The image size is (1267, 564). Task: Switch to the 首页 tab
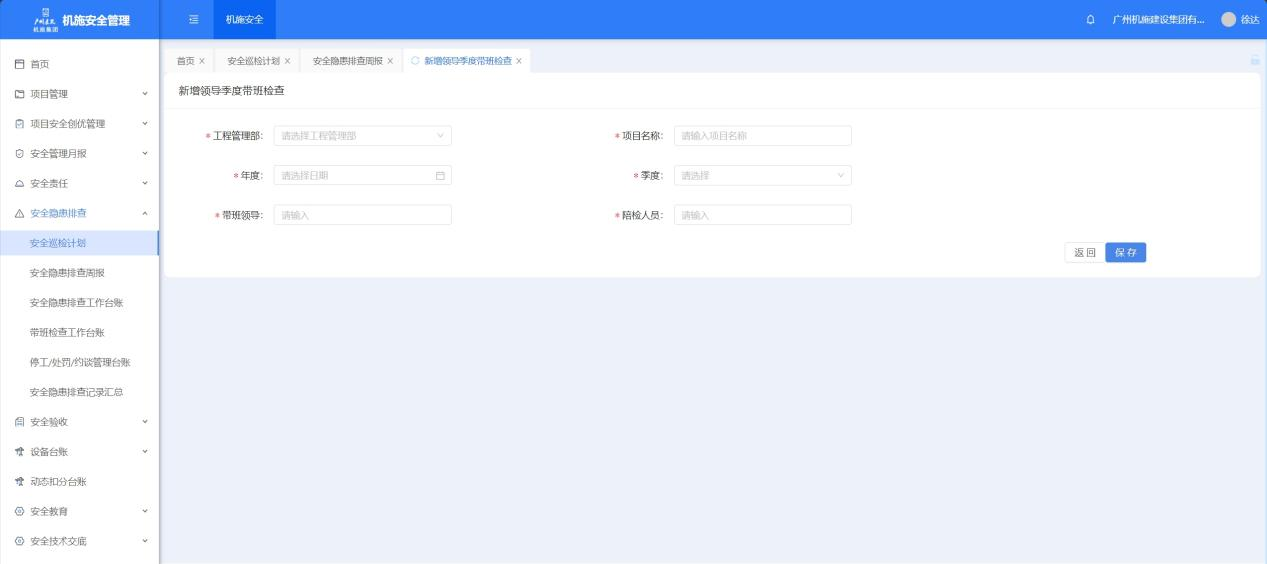[x=185, y=61]
